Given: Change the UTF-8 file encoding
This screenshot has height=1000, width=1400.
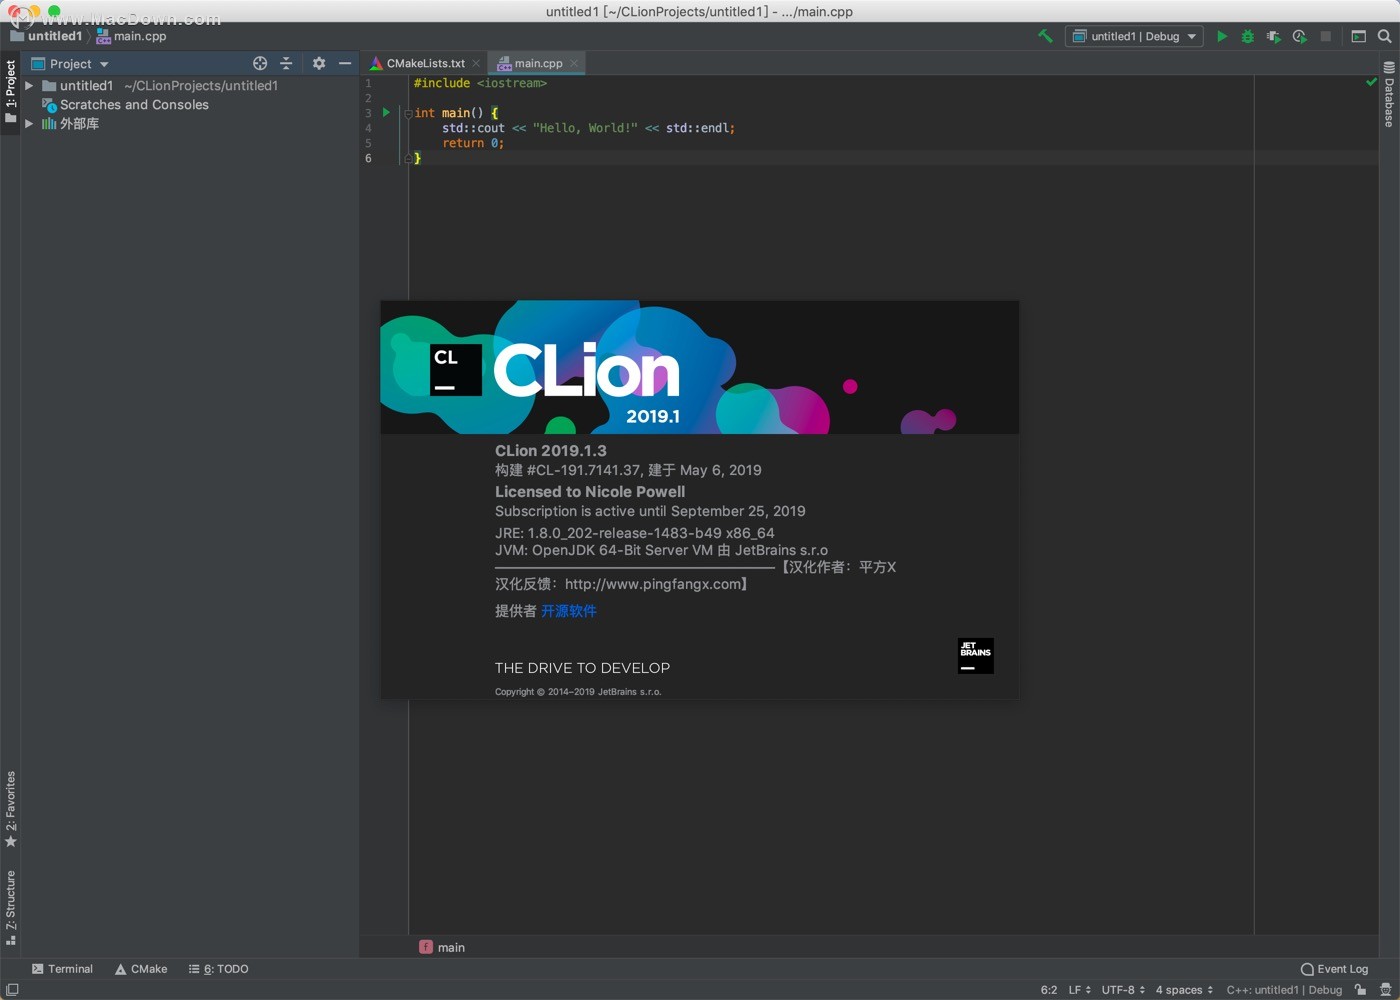Looking at the screenshot, I should pos(1124,990).
